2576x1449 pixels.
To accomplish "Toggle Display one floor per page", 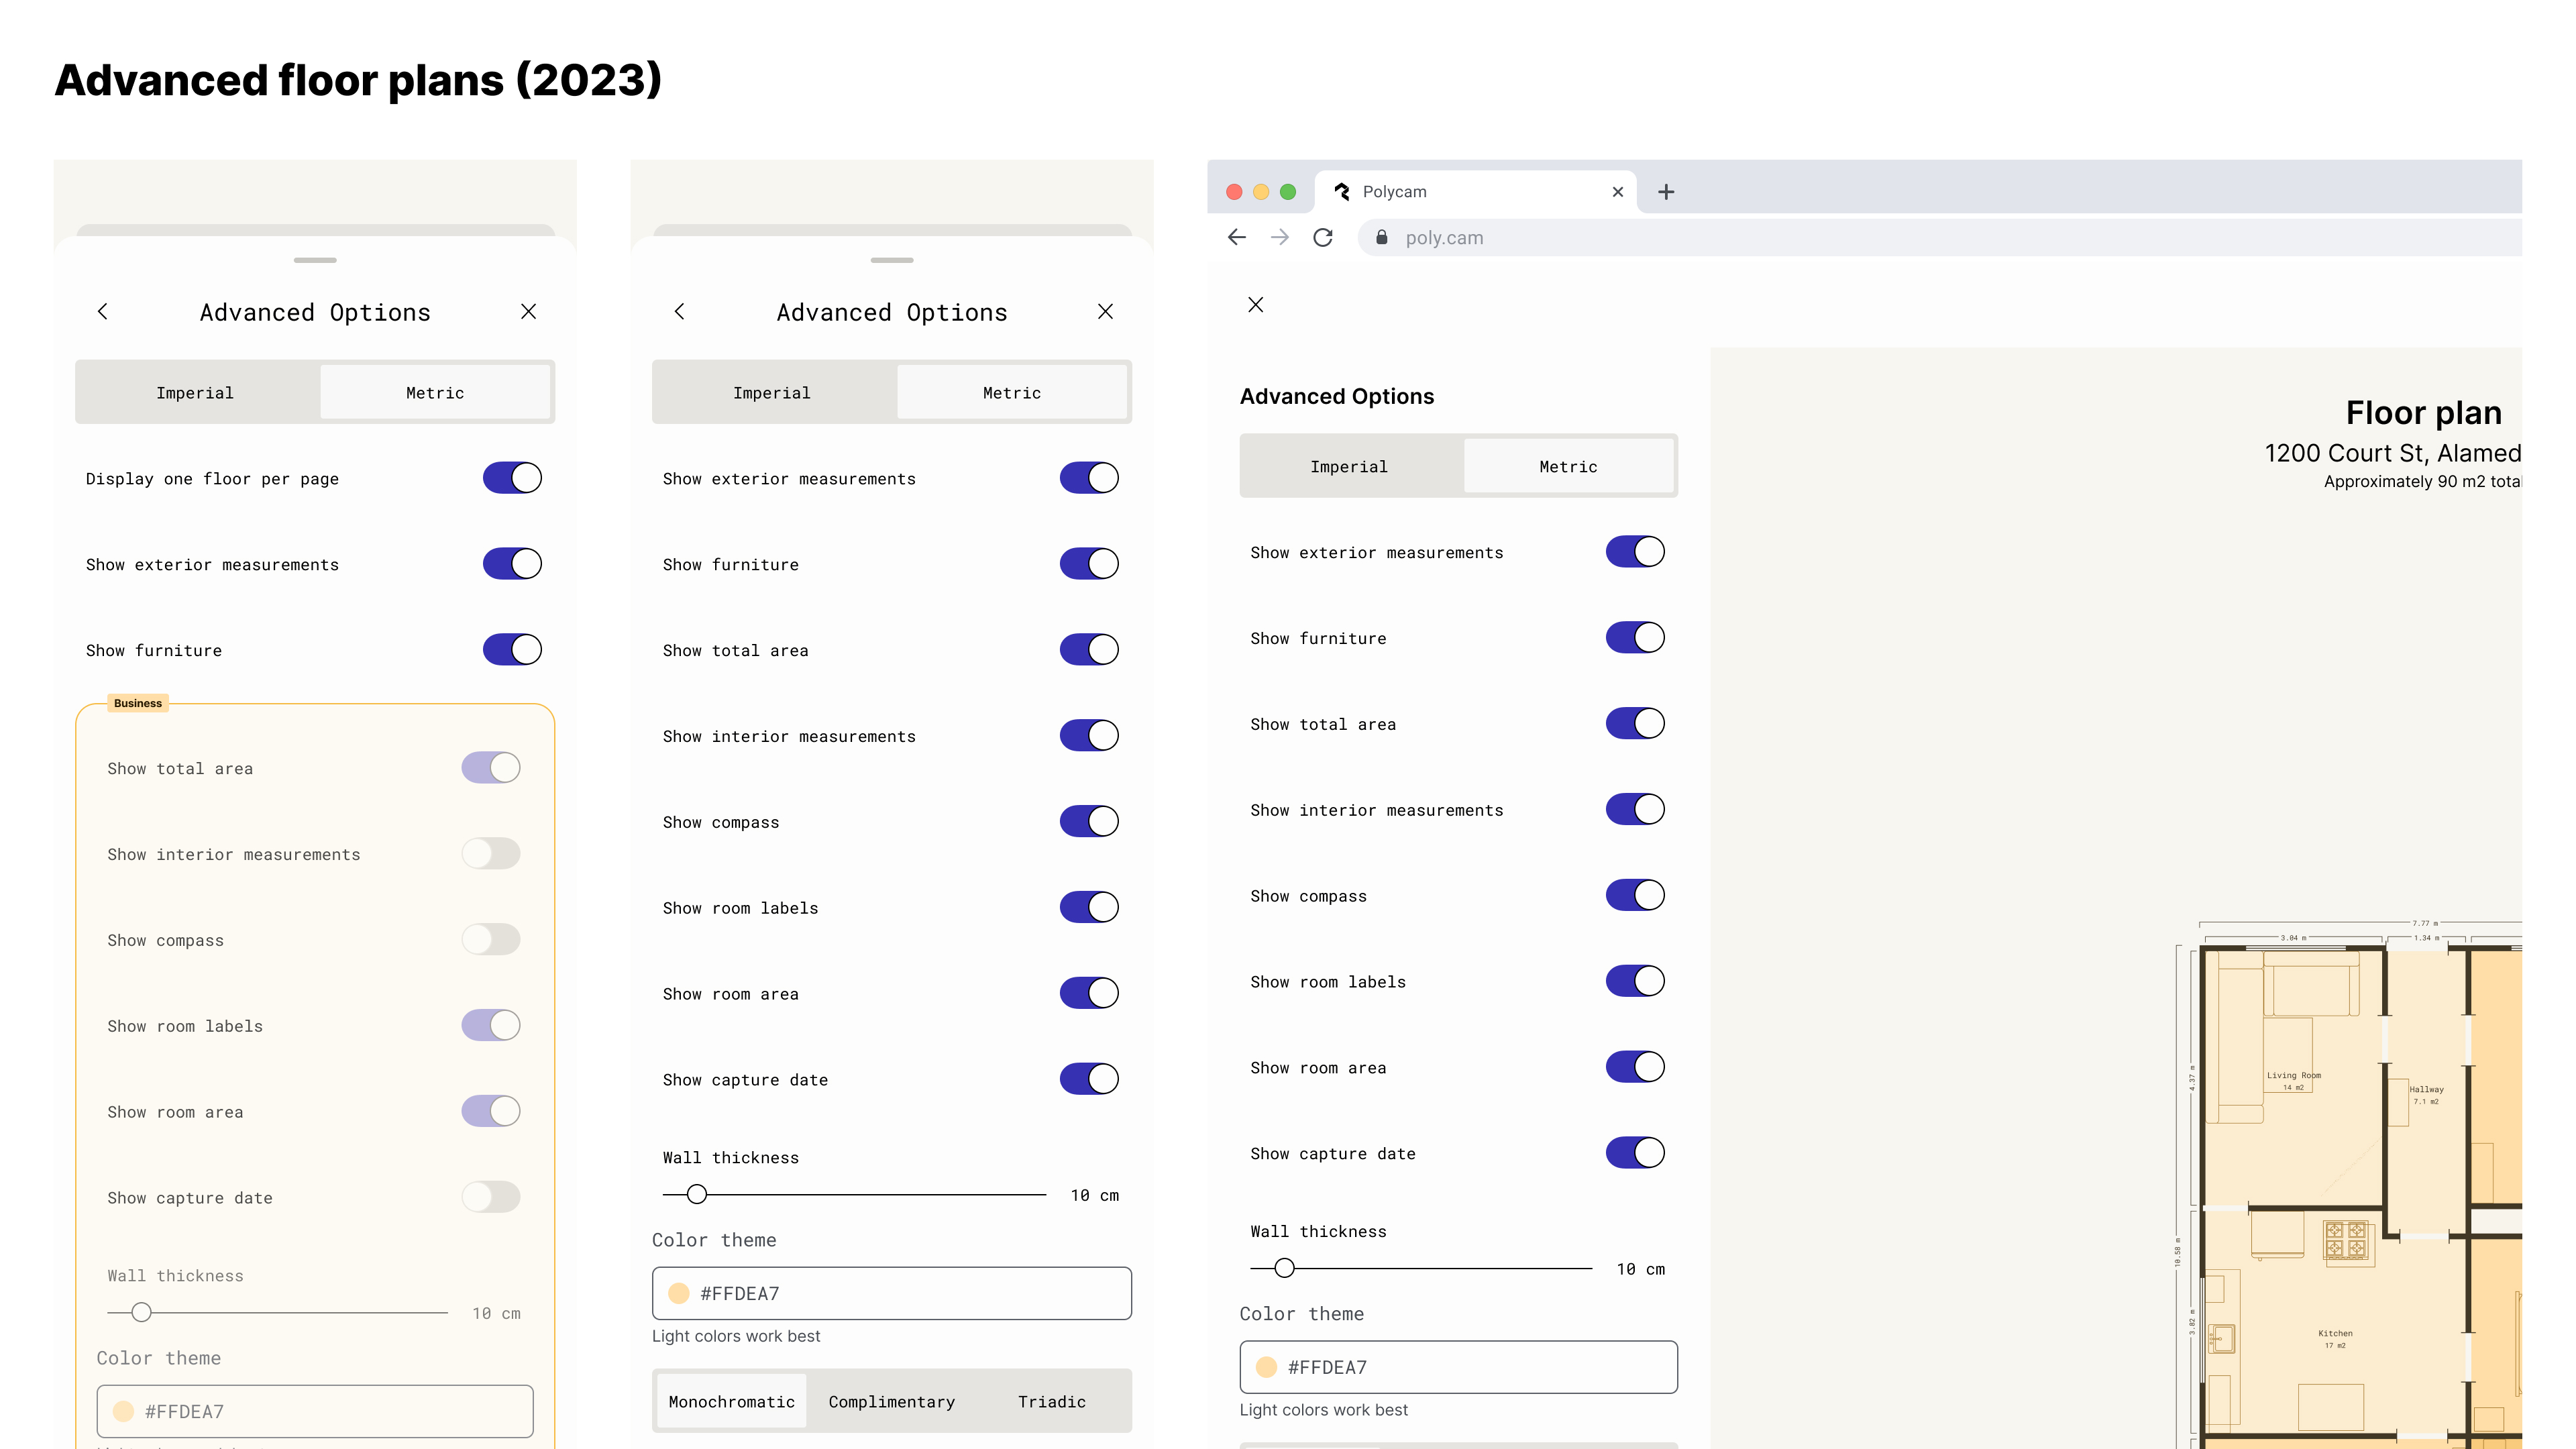I will 512,478.
